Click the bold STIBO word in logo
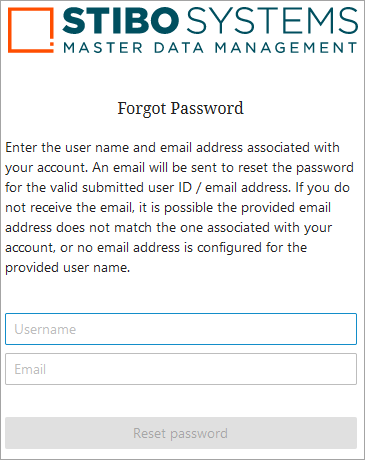 (121, 21)
